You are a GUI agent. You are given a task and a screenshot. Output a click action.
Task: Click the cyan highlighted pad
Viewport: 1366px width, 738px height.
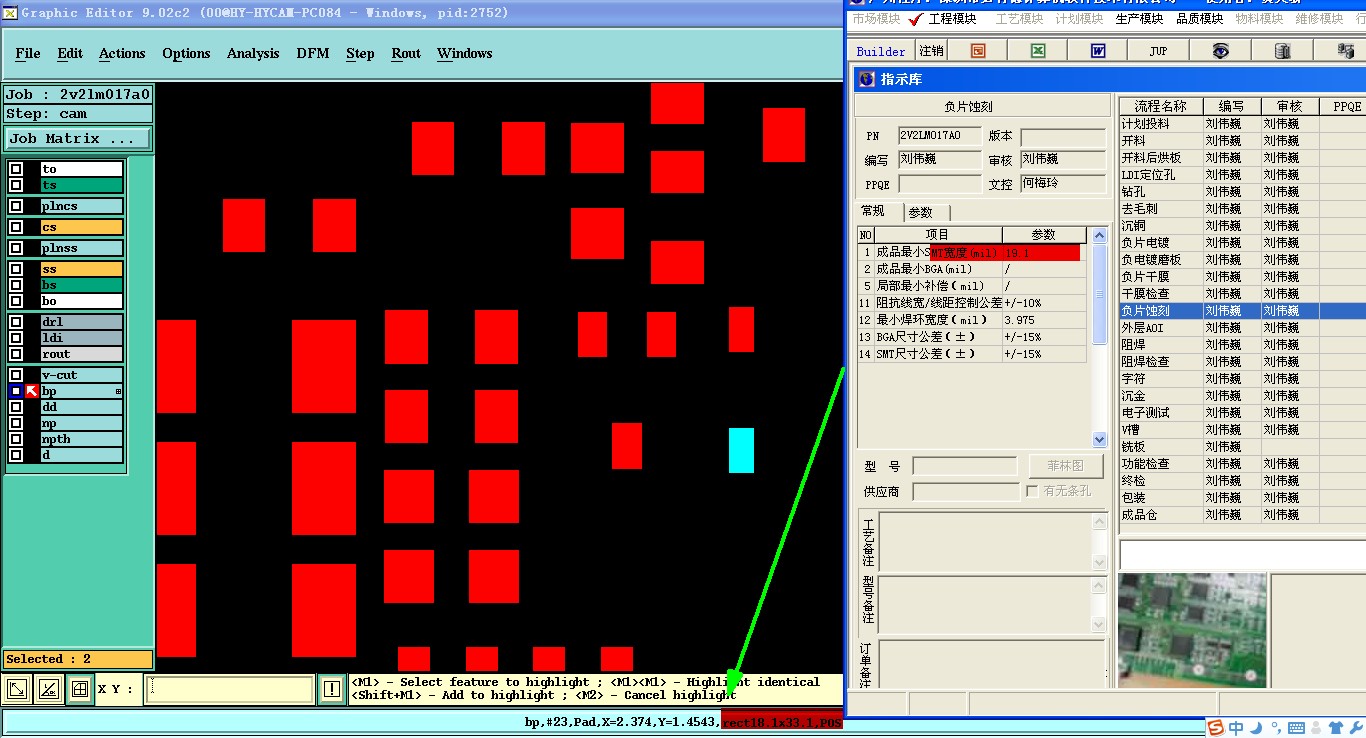pyautogui.click(x=741, y=450)
